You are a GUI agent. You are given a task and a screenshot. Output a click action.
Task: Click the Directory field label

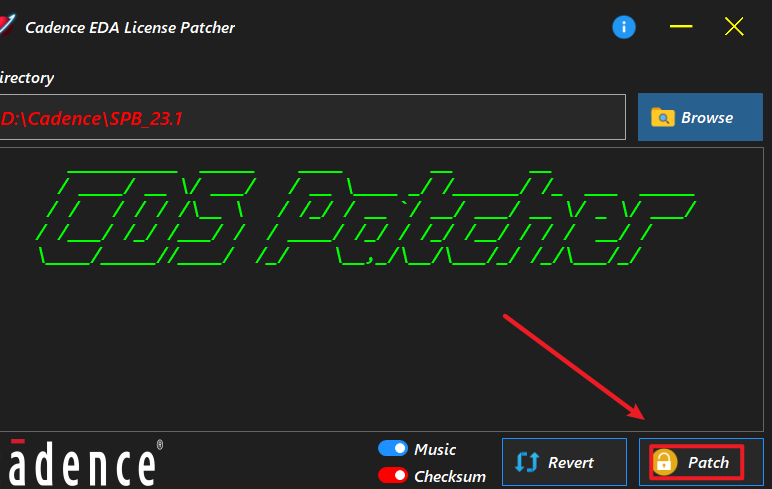(x=27, y=78)
